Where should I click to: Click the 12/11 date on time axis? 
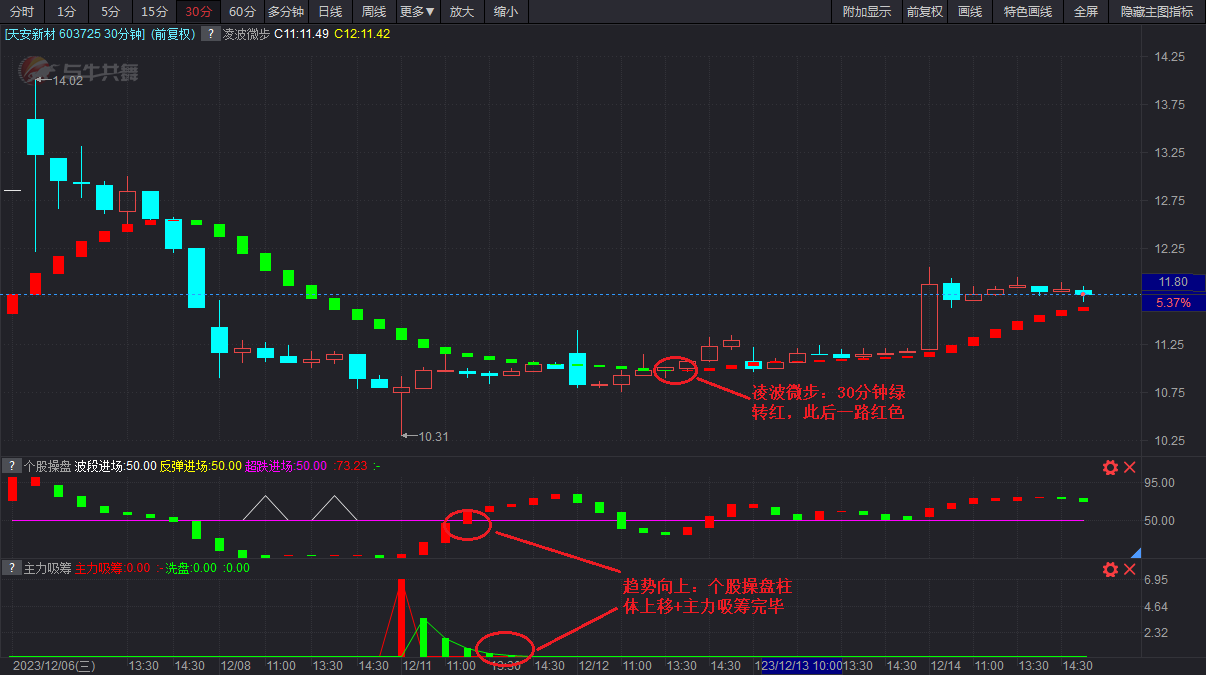coord(416,665)
